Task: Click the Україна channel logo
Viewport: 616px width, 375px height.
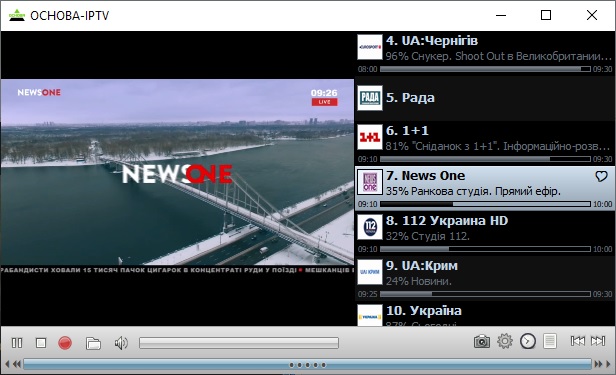Action: tap(370, 315)
